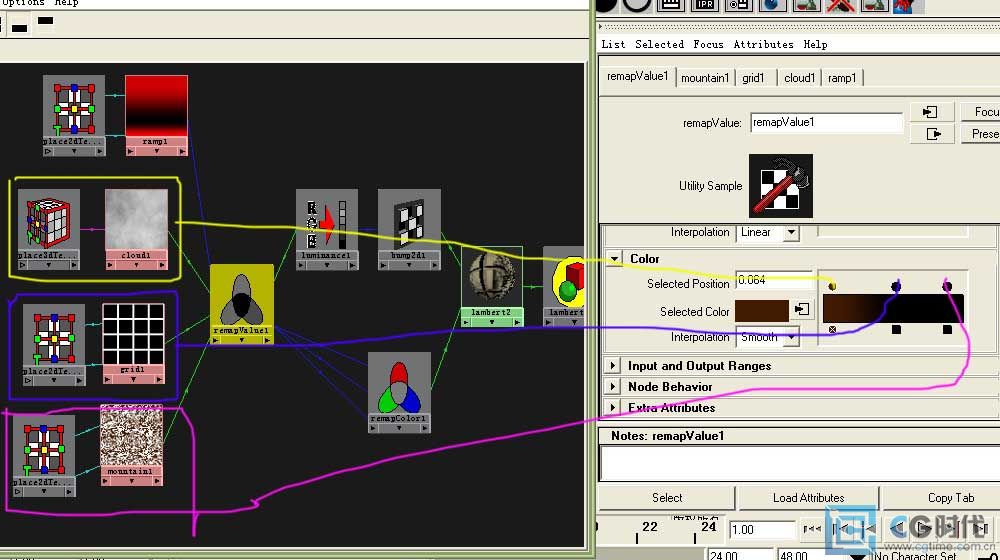Image resolution: width=1000 pixels, height=560 pixels.
Task: Open Interpolation Linear dropdown
Action: [x=791, y=232]
